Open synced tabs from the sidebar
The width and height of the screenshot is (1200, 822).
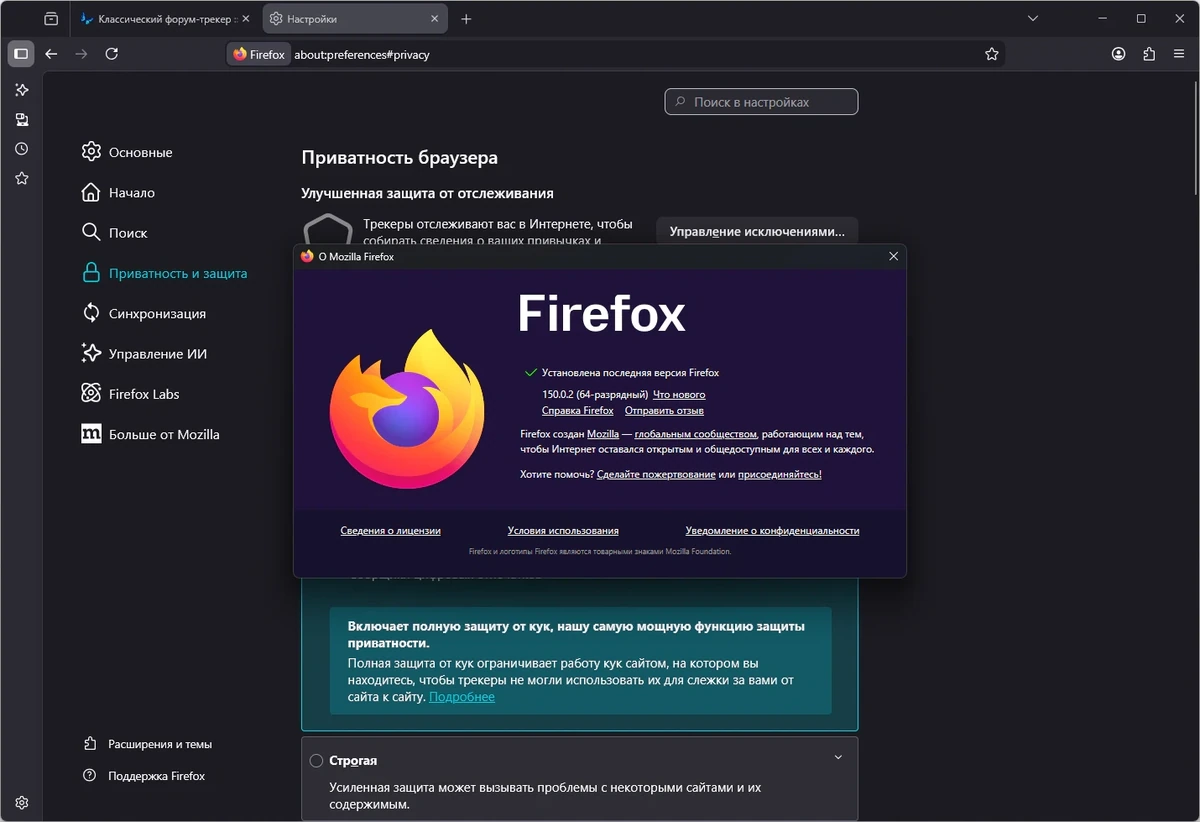coord(21,120)
